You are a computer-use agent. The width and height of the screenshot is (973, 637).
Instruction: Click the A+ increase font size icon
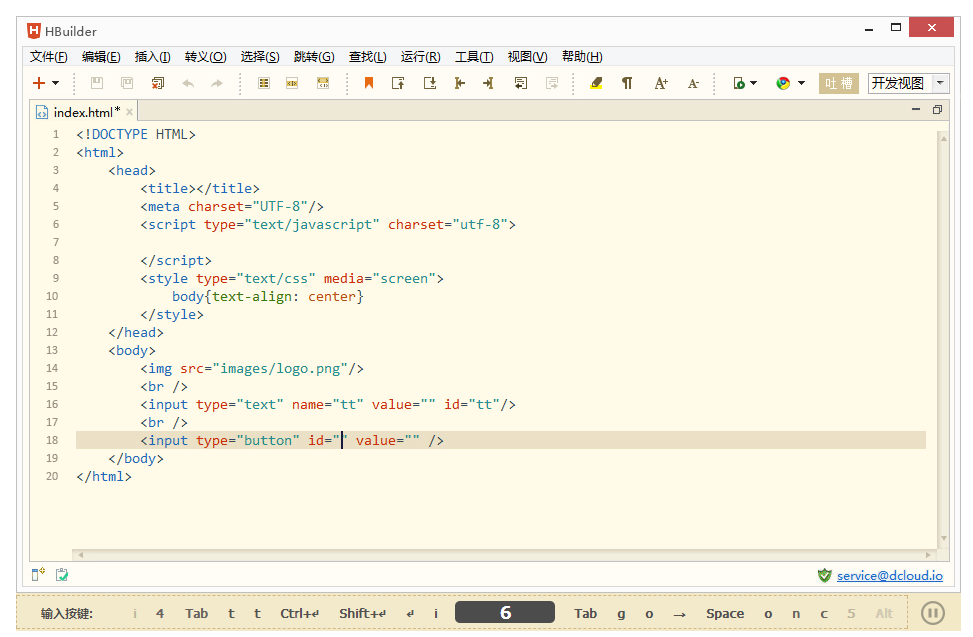(661, 83)
